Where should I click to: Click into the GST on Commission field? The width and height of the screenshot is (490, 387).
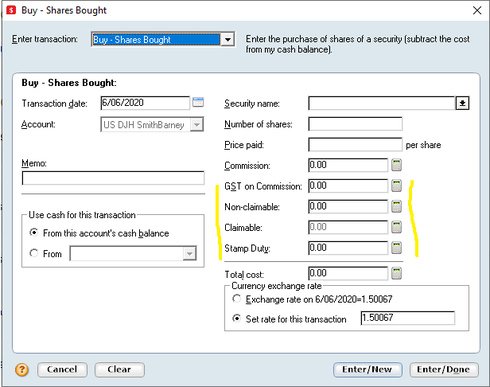[348, 186]
